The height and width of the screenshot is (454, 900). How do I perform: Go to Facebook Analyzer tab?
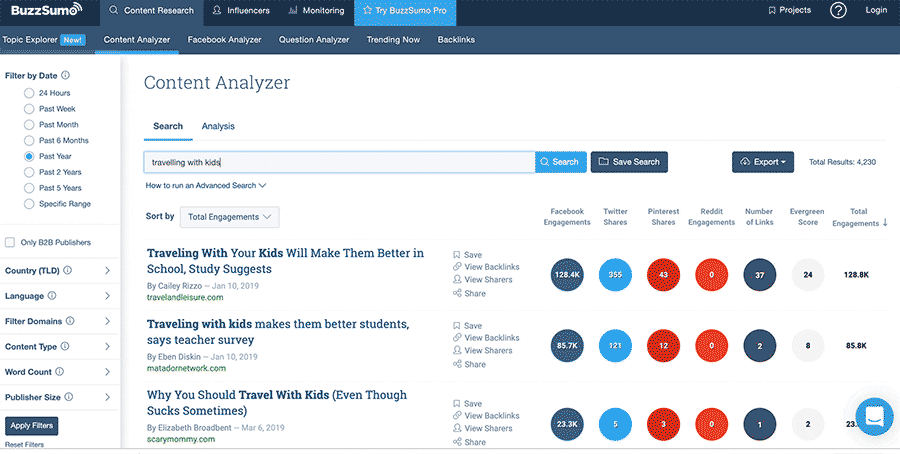pos(224,40)
